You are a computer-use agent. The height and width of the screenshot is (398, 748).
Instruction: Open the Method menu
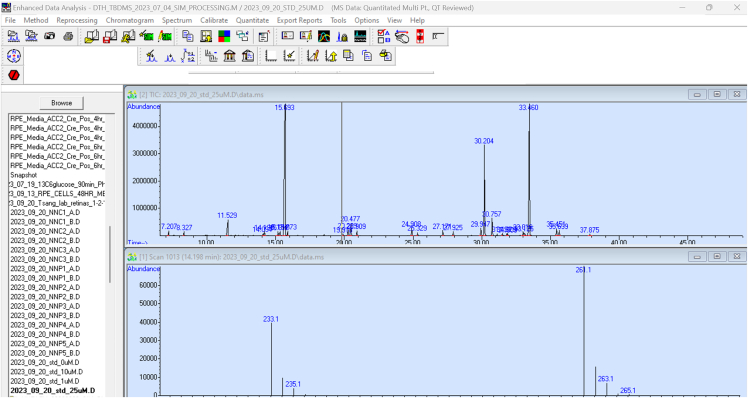pos(36,20)
